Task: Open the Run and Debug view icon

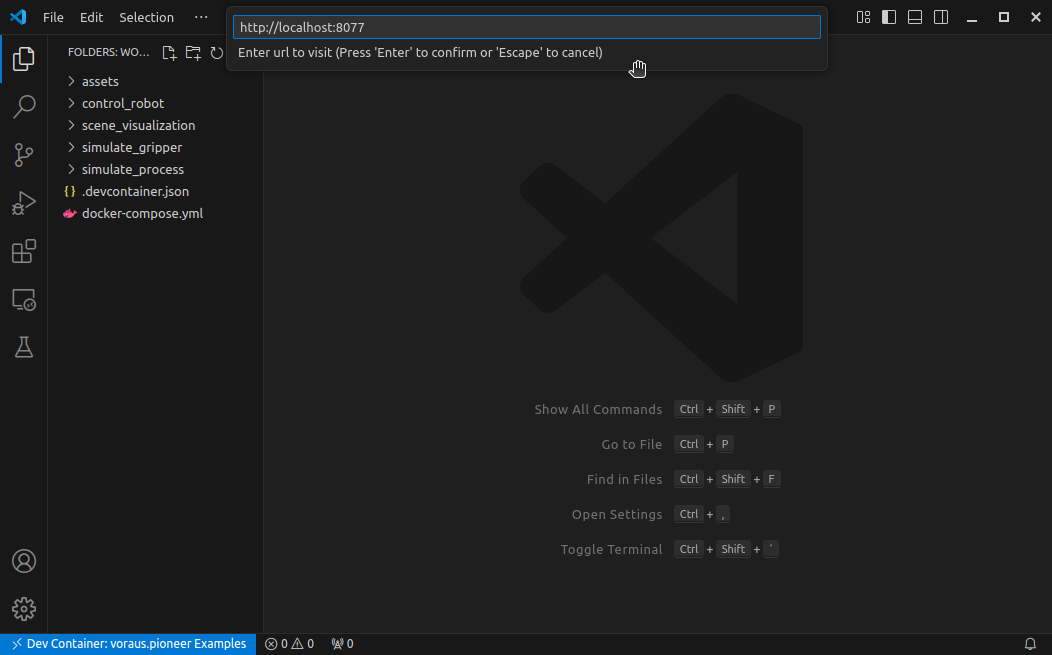Action: click(x=23, y=203)
